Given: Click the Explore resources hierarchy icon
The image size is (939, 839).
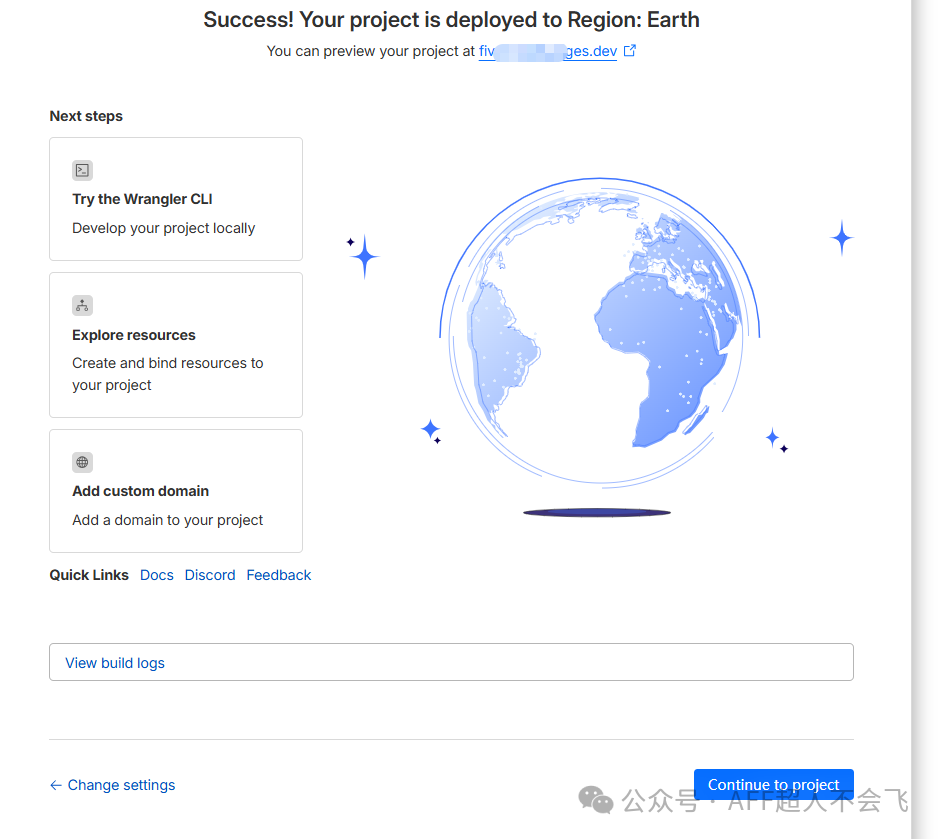Looking at the screenshot, I should click(x=82, y=305).
